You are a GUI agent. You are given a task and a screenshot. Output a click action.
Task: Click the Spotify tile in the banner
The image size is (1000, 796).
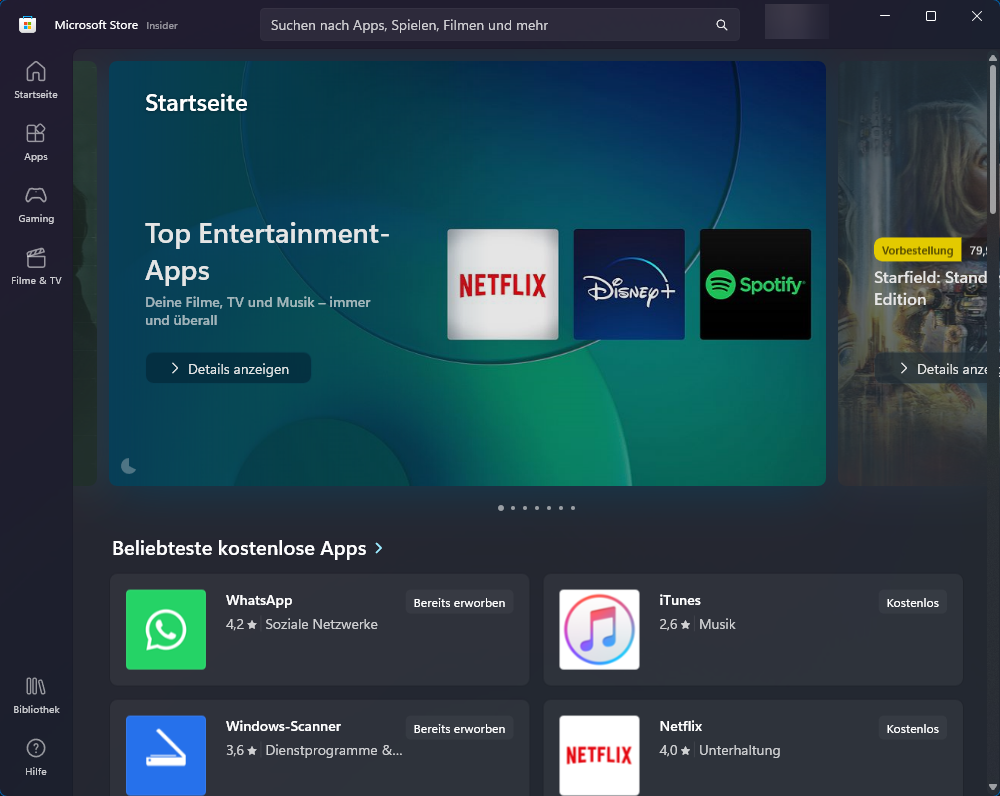pos(755,284)
